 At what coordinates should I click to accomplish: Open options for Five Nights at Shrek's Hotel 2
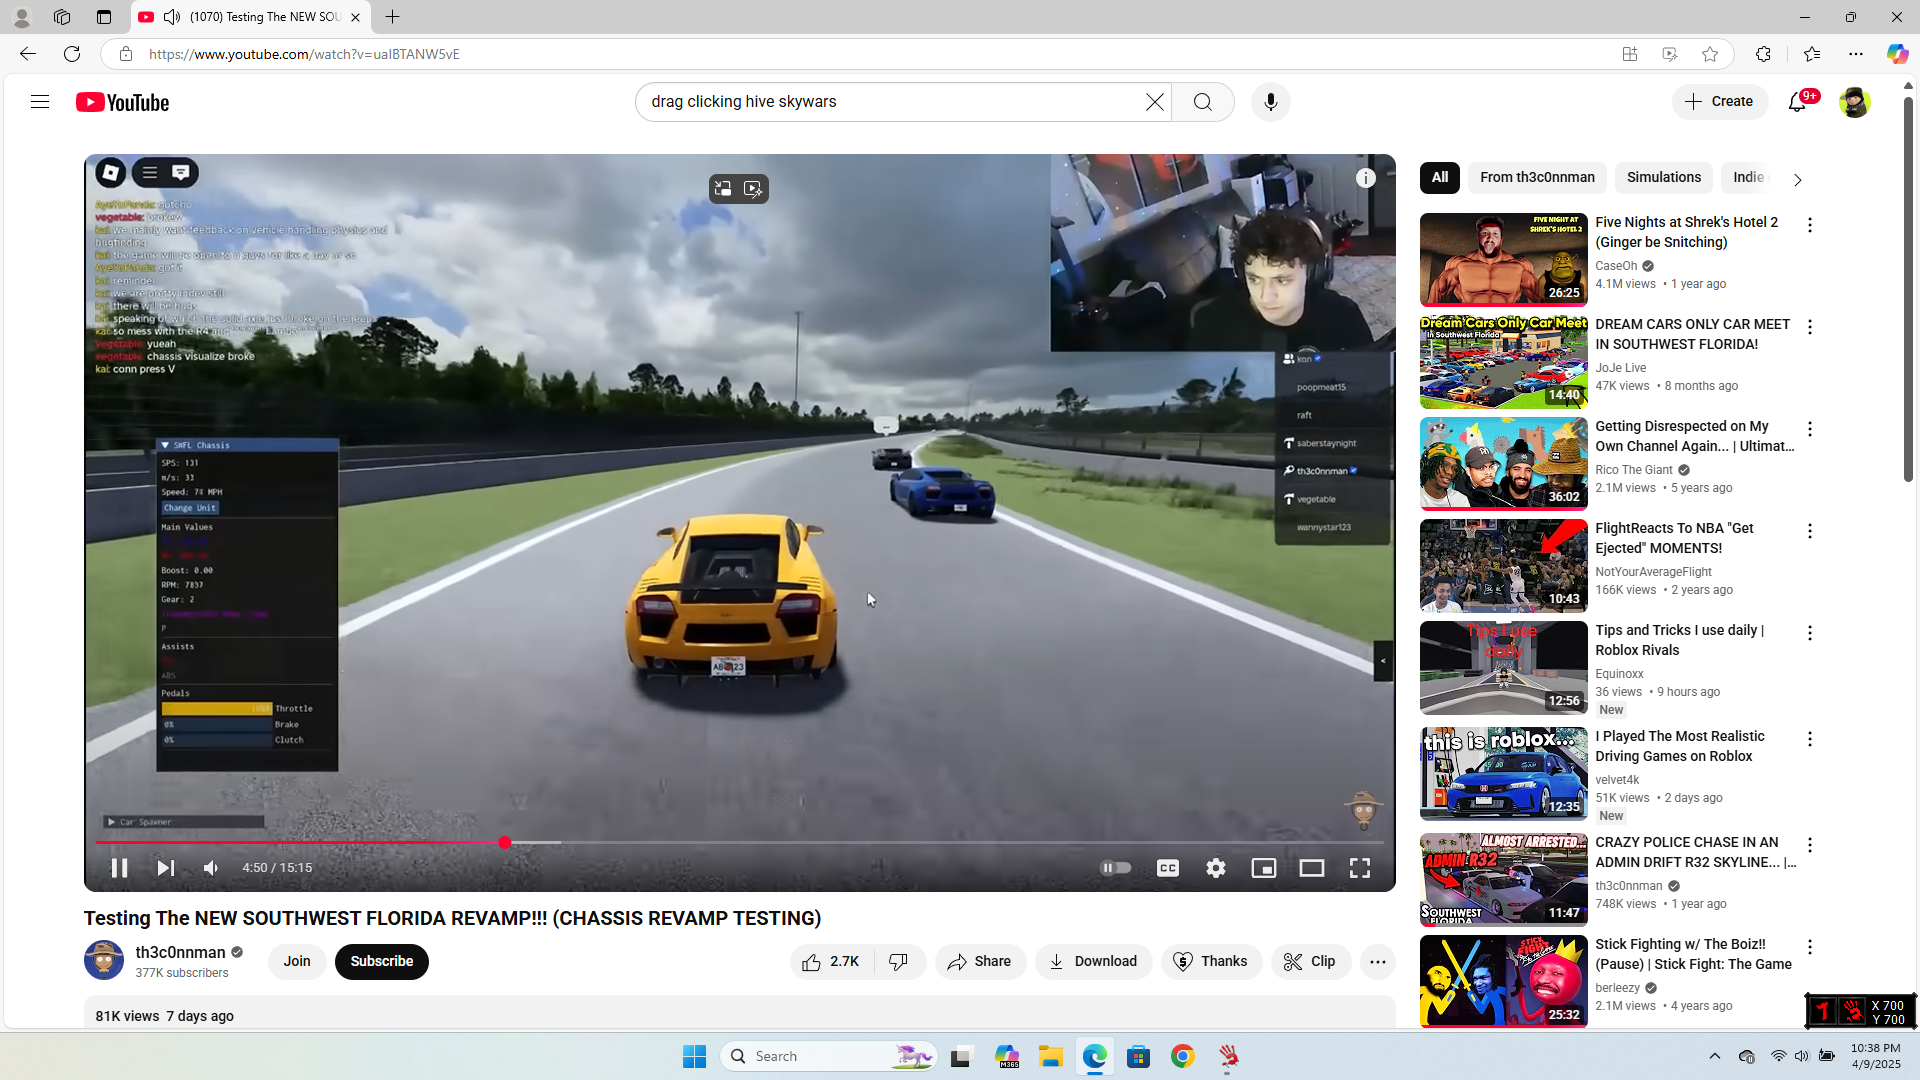1810,226
